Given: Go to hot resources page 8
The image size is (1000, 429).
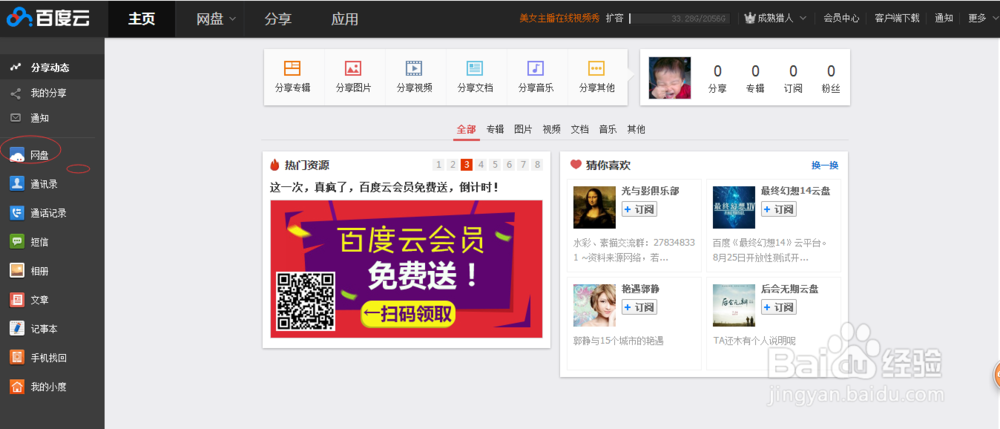Looking at the screenshot, I should click(537, 165).
